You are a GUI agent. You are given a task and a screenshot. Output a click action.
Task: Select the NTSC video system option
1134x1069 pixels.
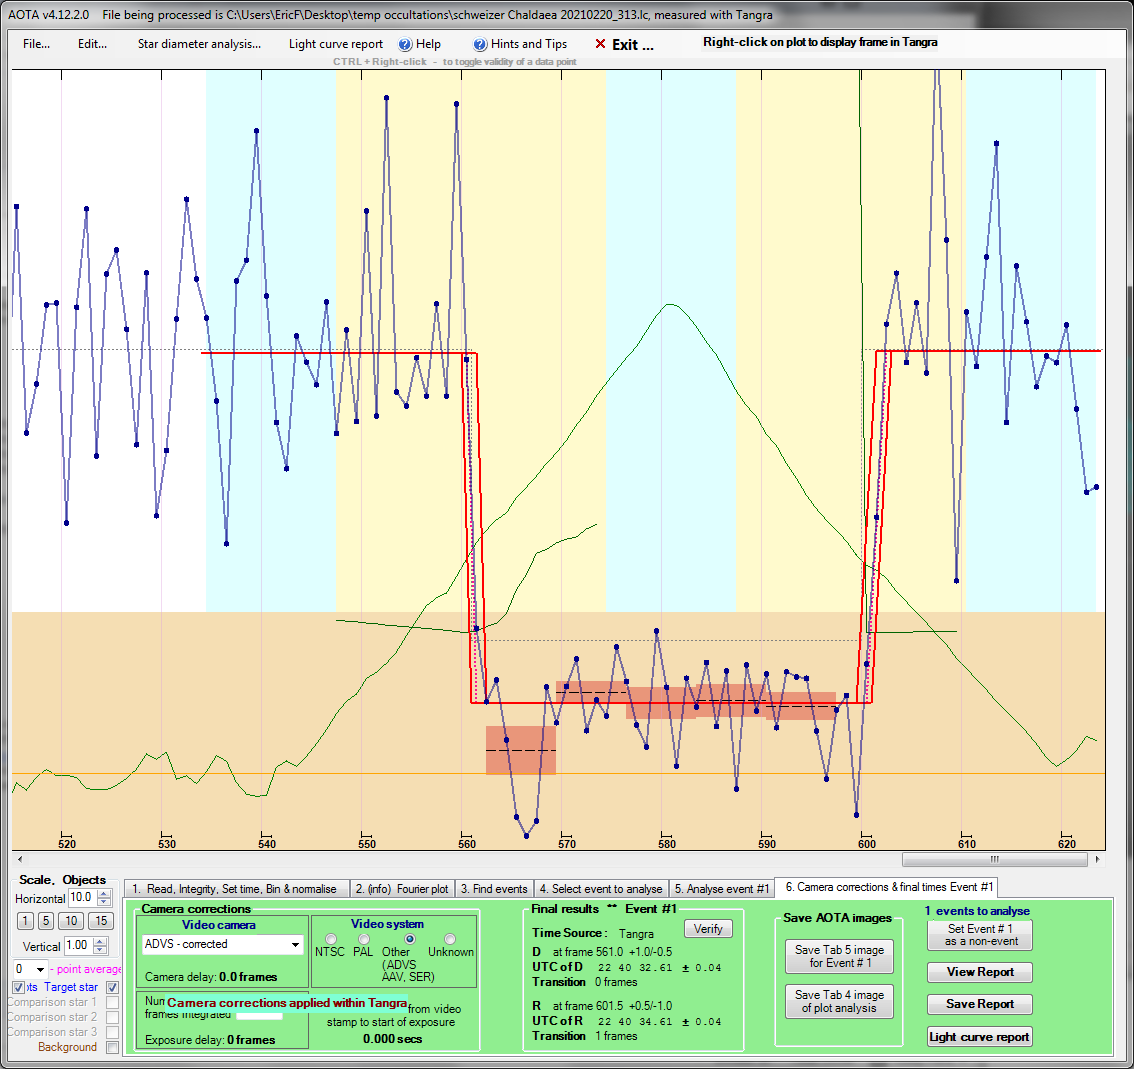(x=331, y=939)
